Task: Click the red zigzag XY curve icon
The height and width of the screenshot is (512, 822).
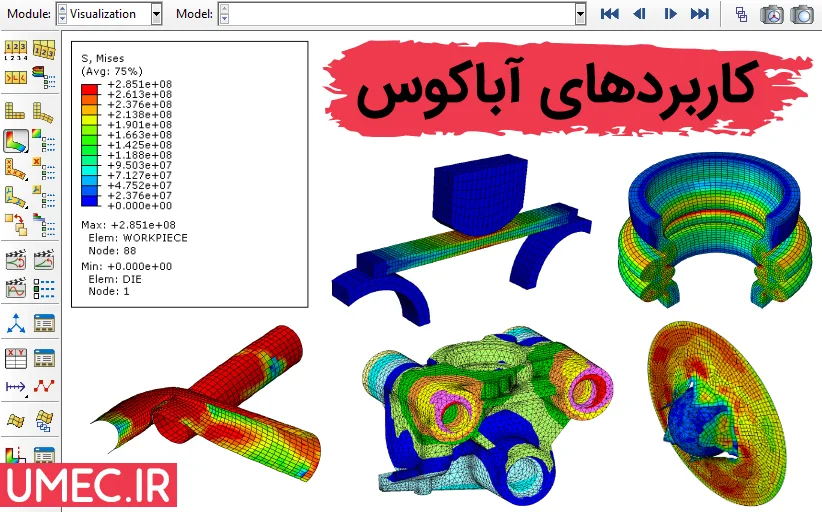Action: click(44, 387)
